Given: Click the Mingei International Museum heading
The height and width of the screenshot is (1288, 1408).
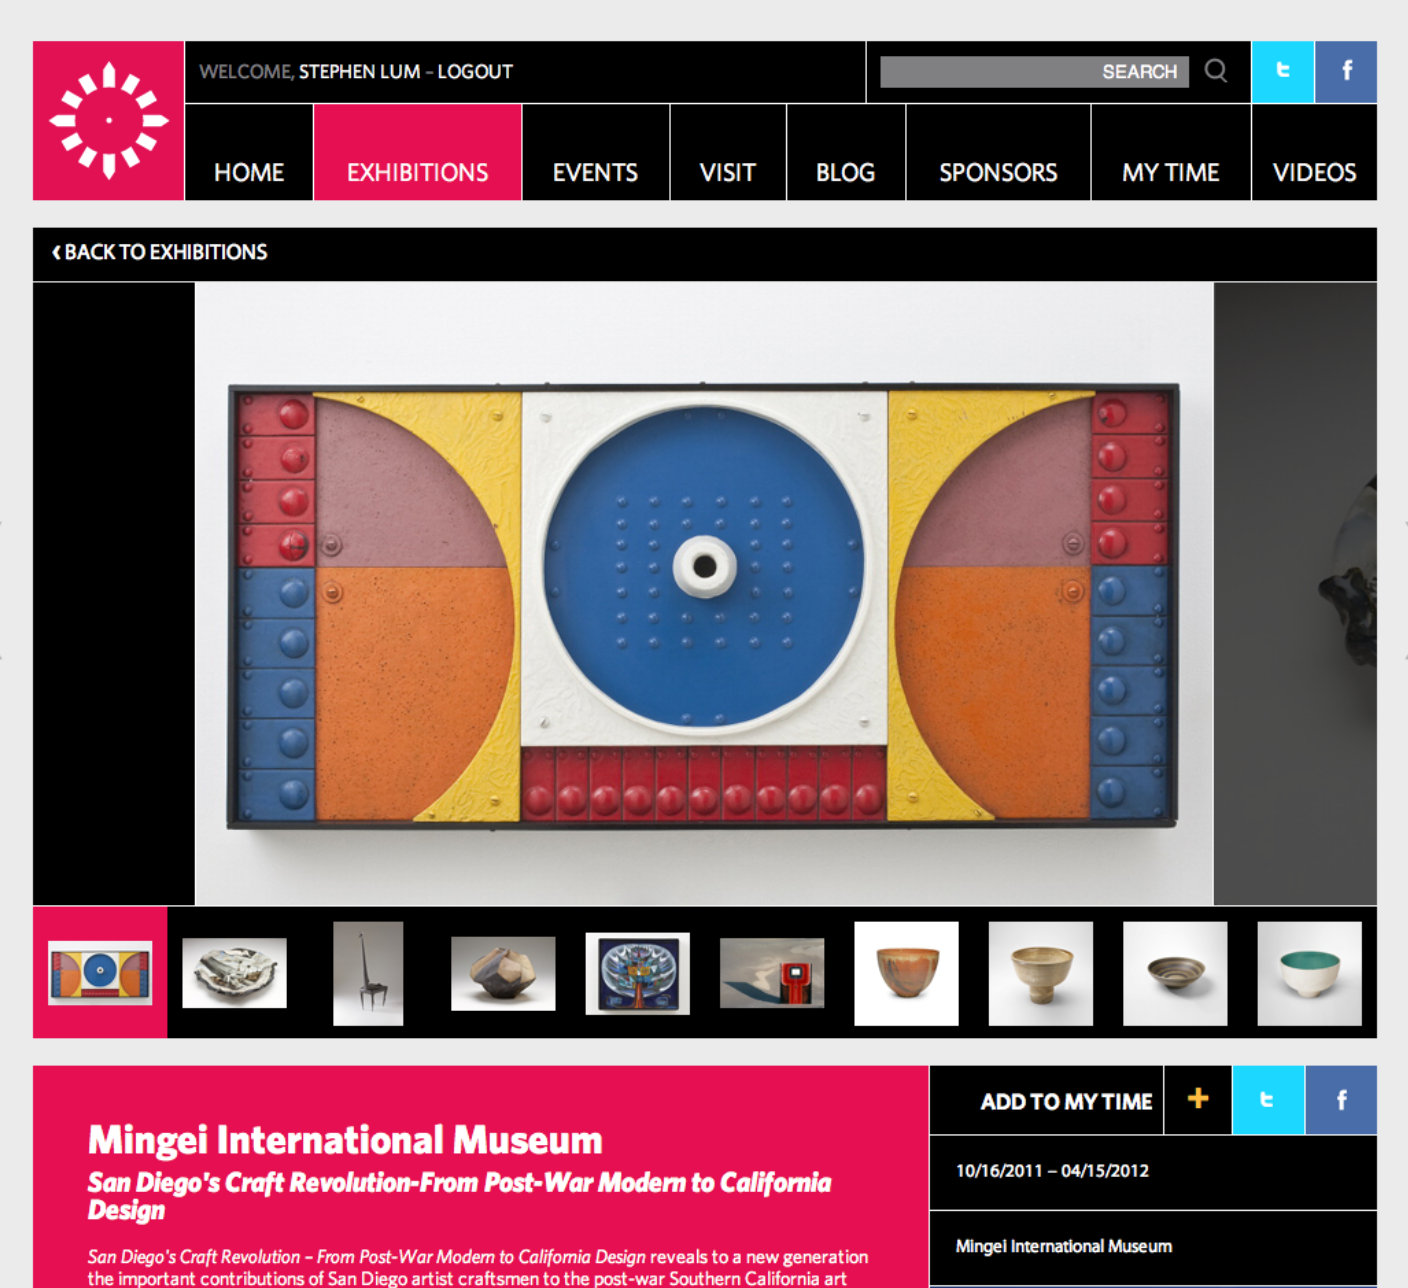Looking at the screenshot, I should (x=345, y=1140).
